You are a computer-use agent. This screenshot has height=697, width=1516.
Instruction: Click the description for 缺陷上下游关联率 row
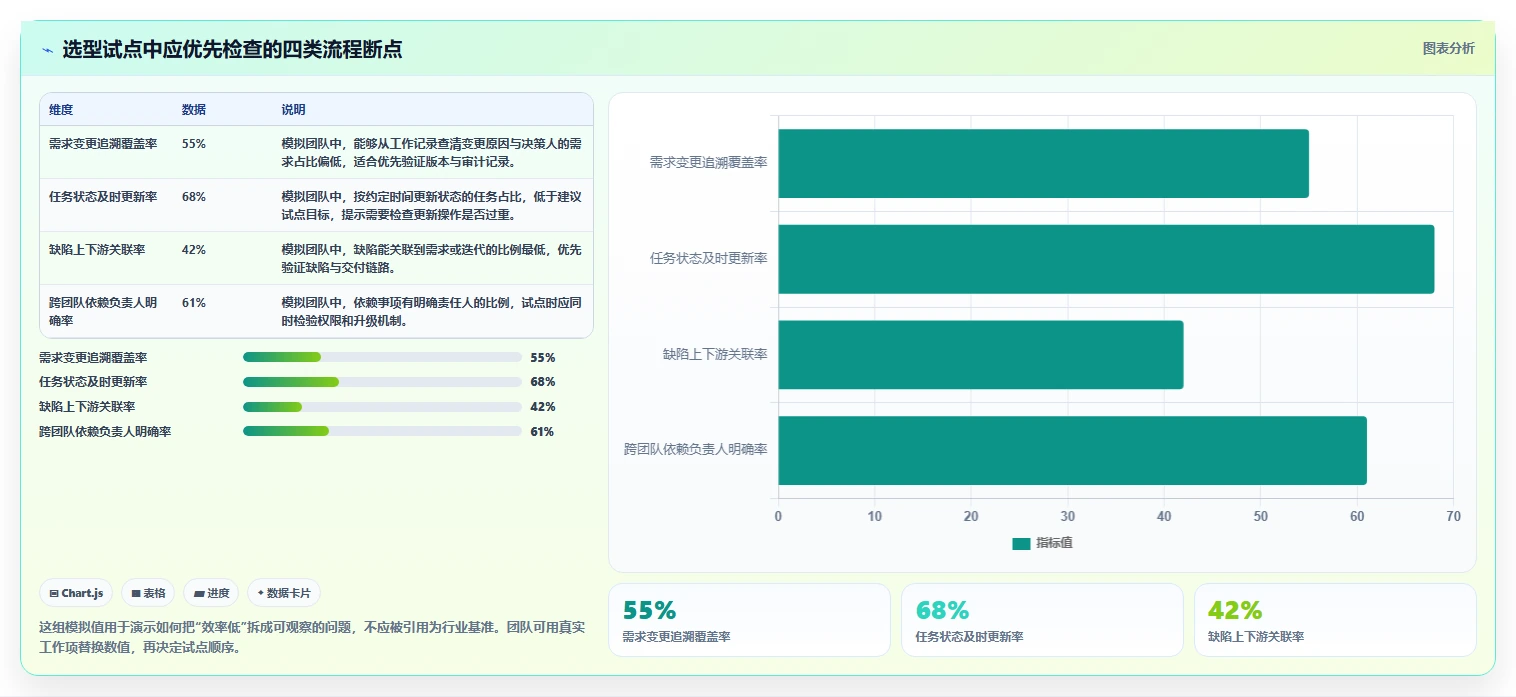pos(431,258)
